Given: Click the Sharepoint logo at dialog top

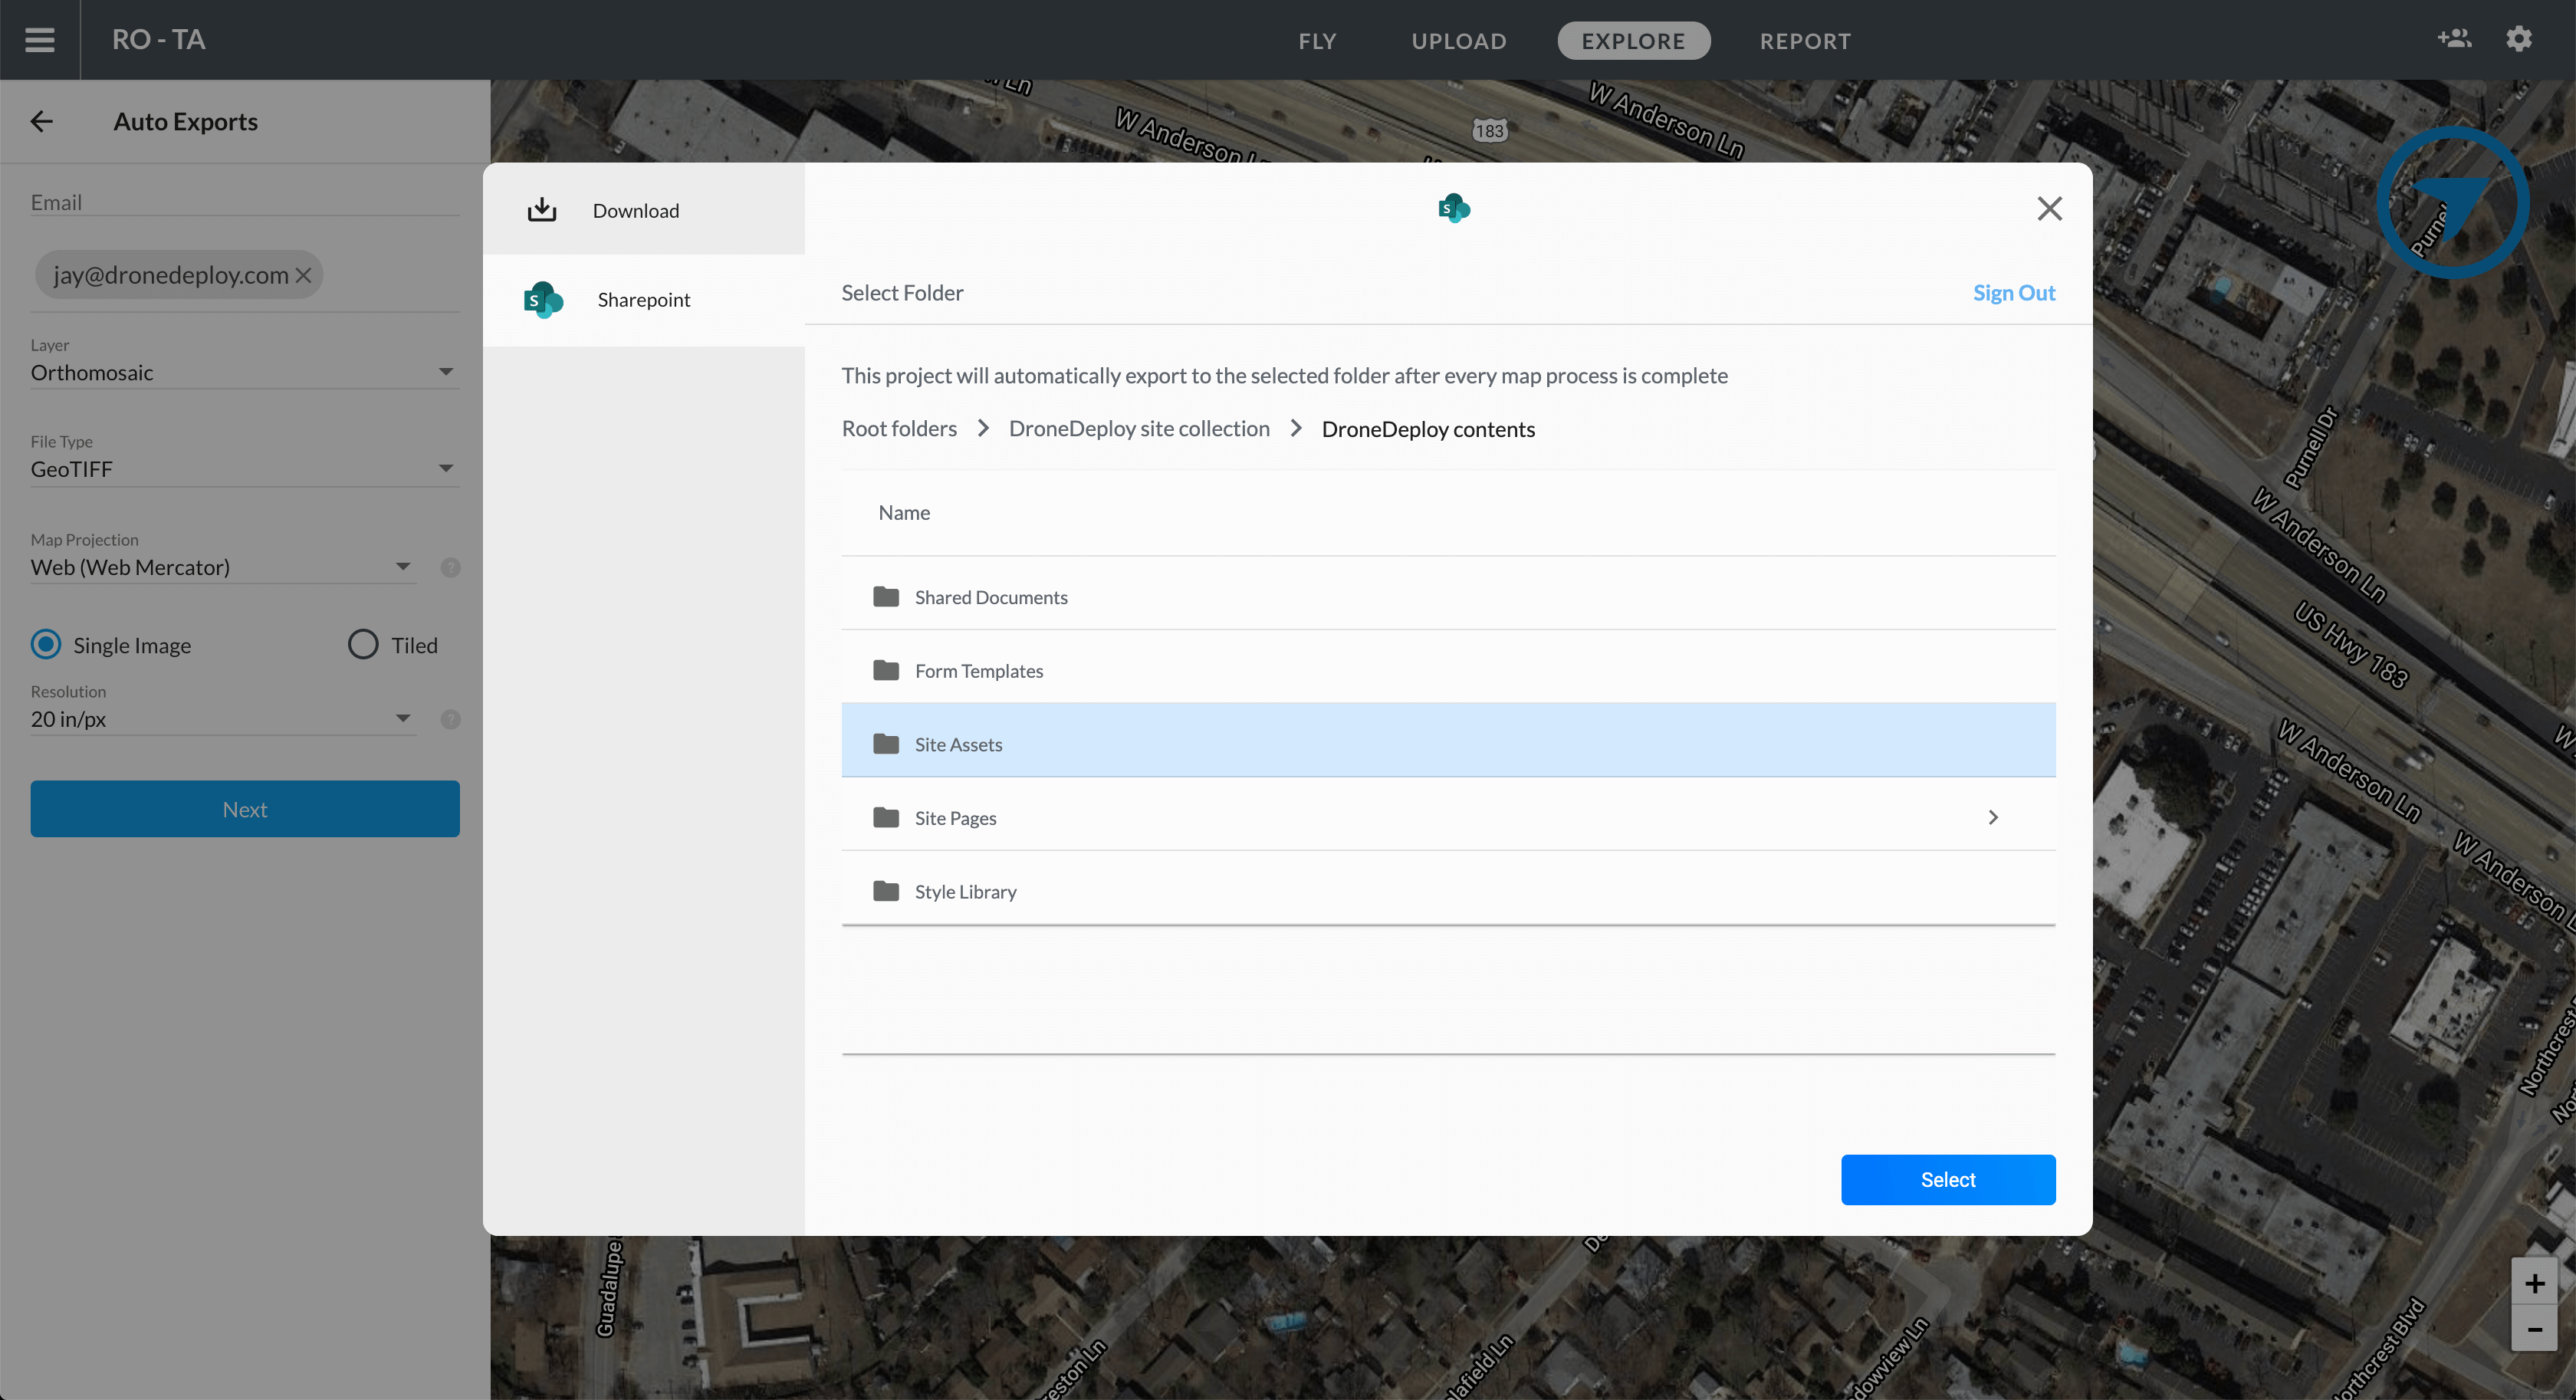Looking at the screenshot, I should coord(1454,208).
